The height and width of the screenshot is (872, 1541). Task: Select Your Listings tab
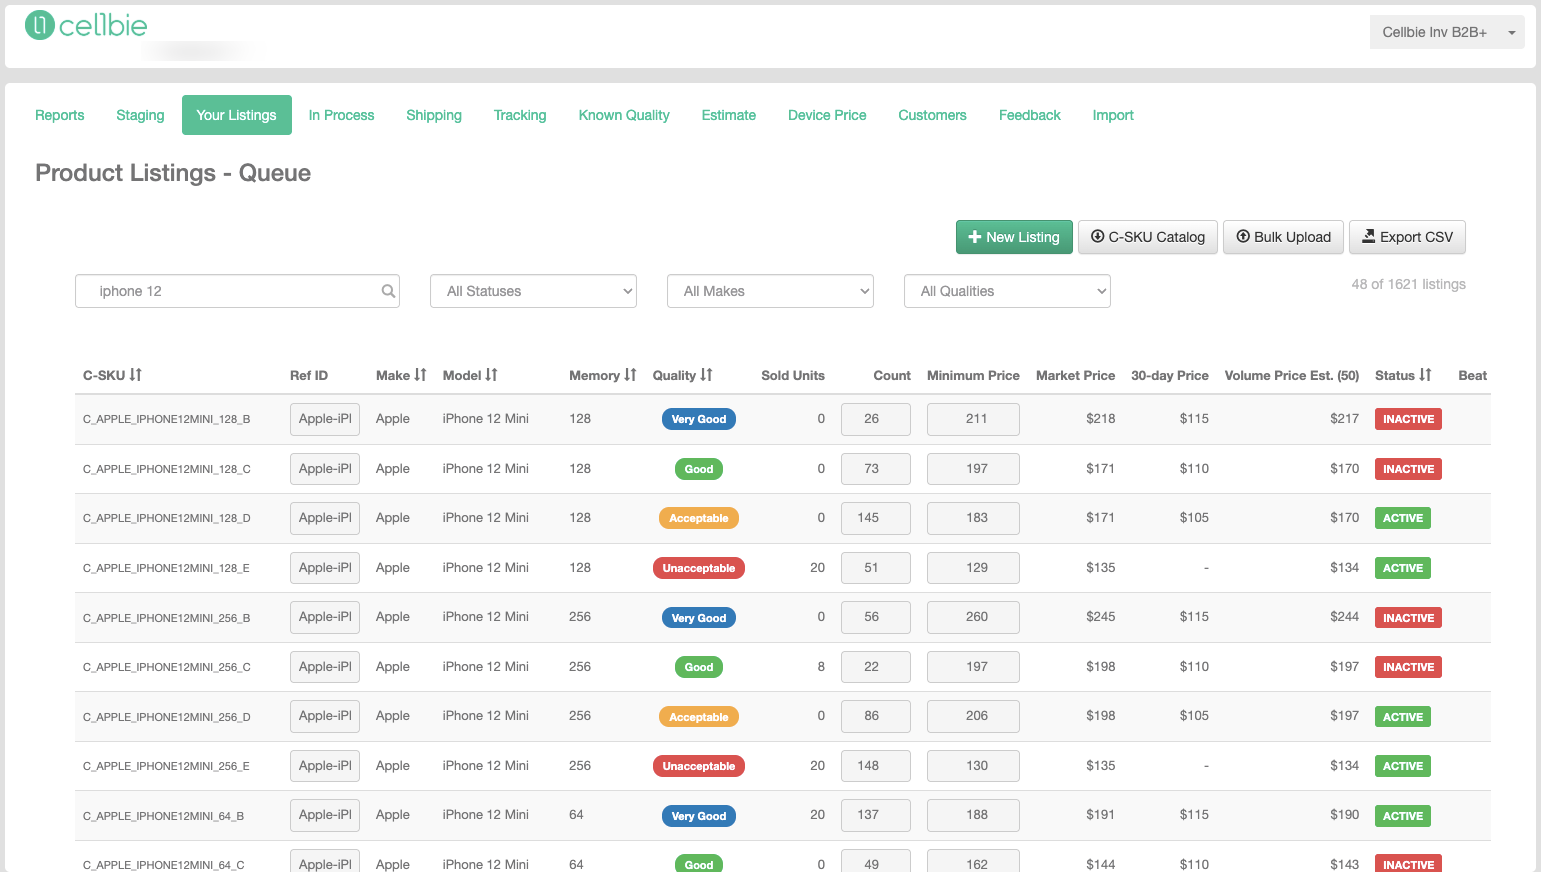point(237,115)
